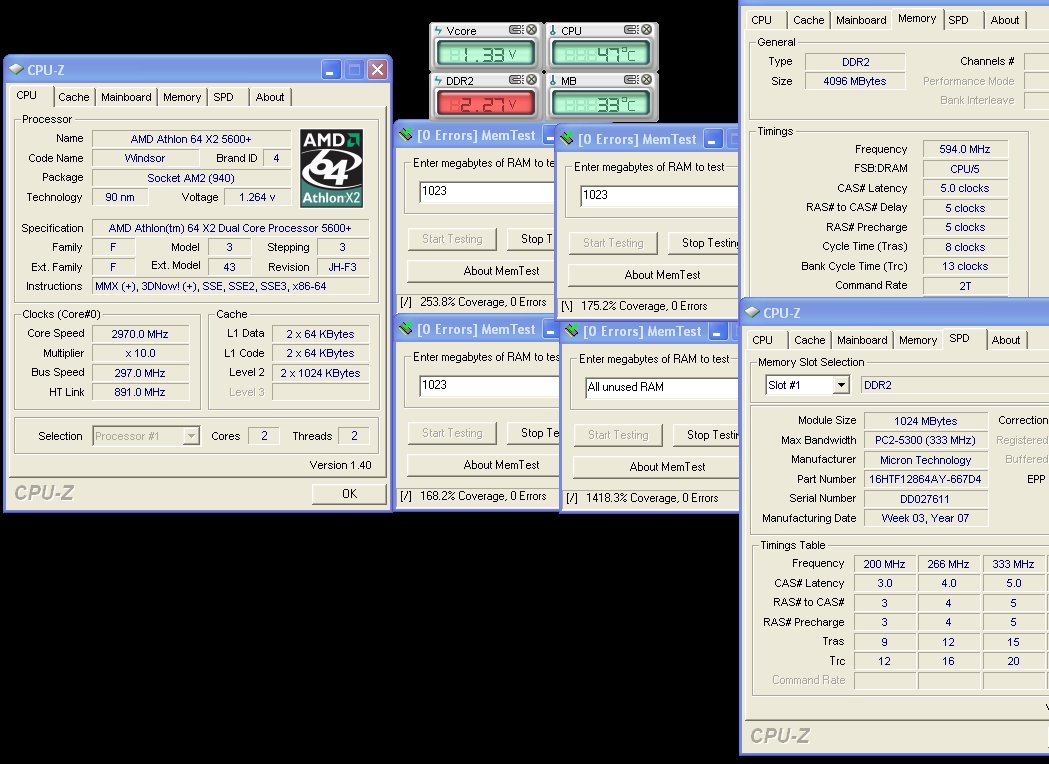
Task: Click the lightning bolt icon on DDR2 widget
Action: (x=438, y=81)
